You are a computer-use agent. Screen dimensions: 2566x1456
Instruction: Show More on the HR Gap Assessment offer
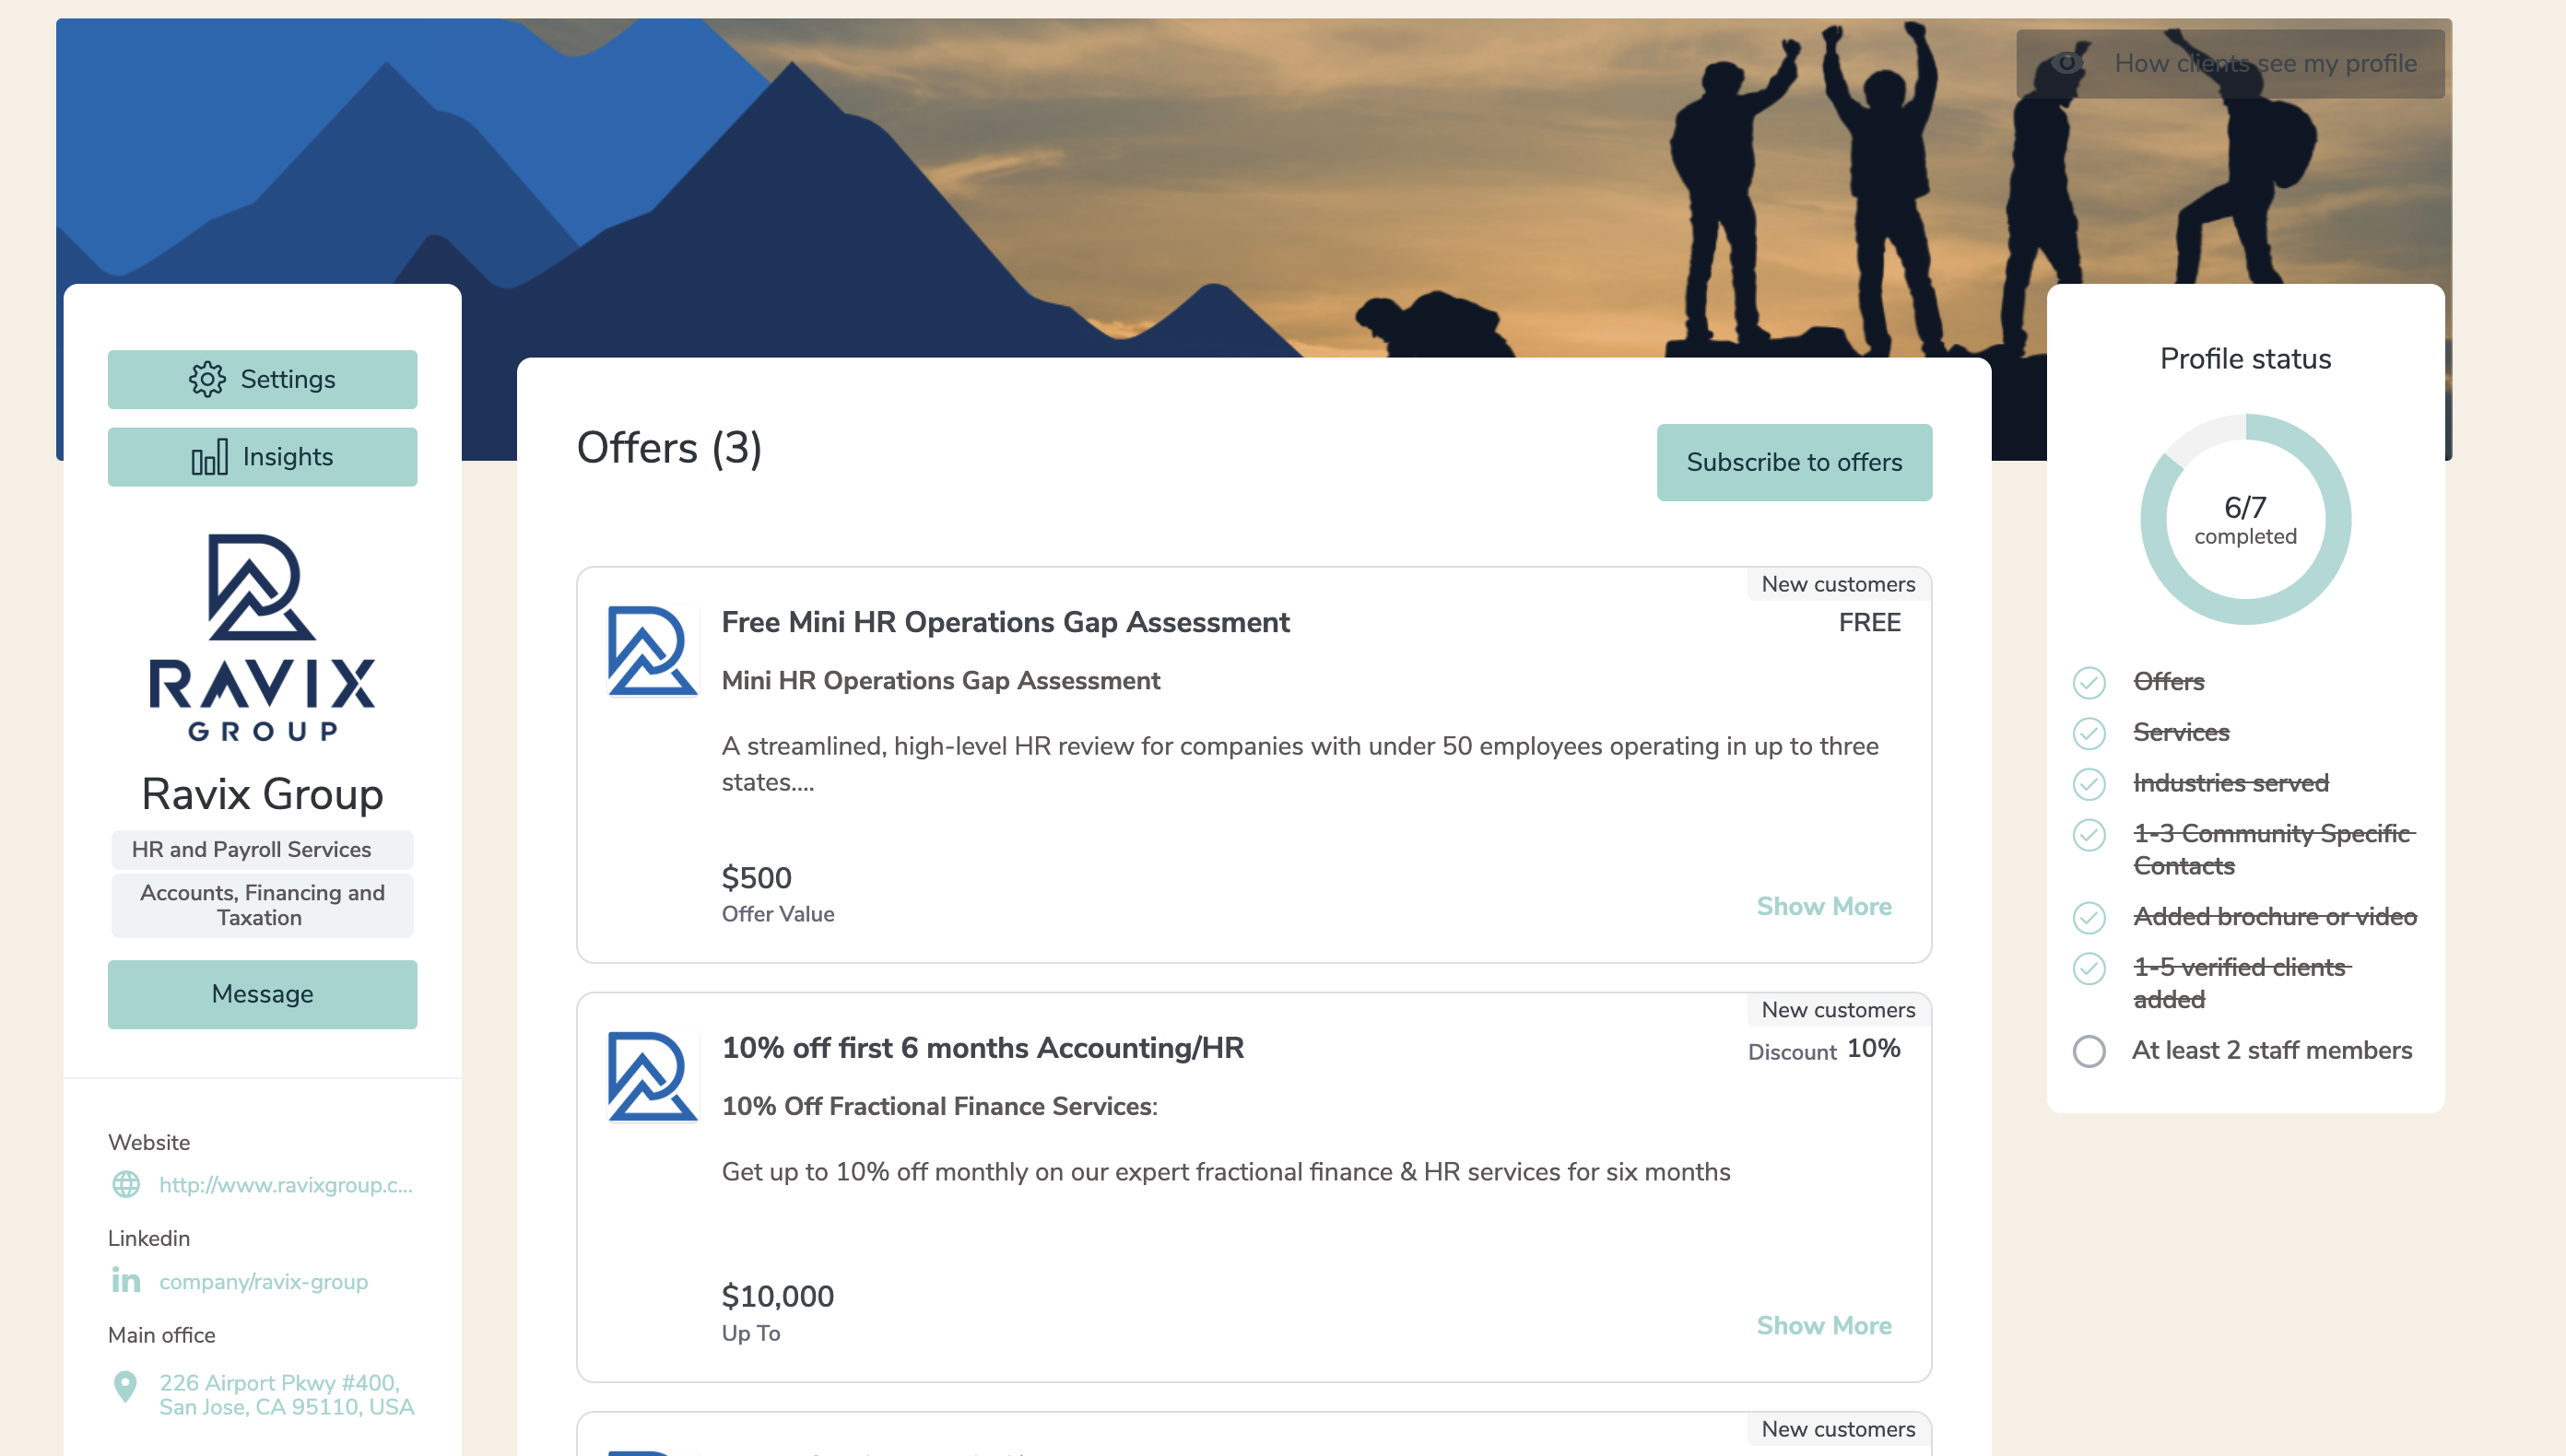pos(1824,906)
